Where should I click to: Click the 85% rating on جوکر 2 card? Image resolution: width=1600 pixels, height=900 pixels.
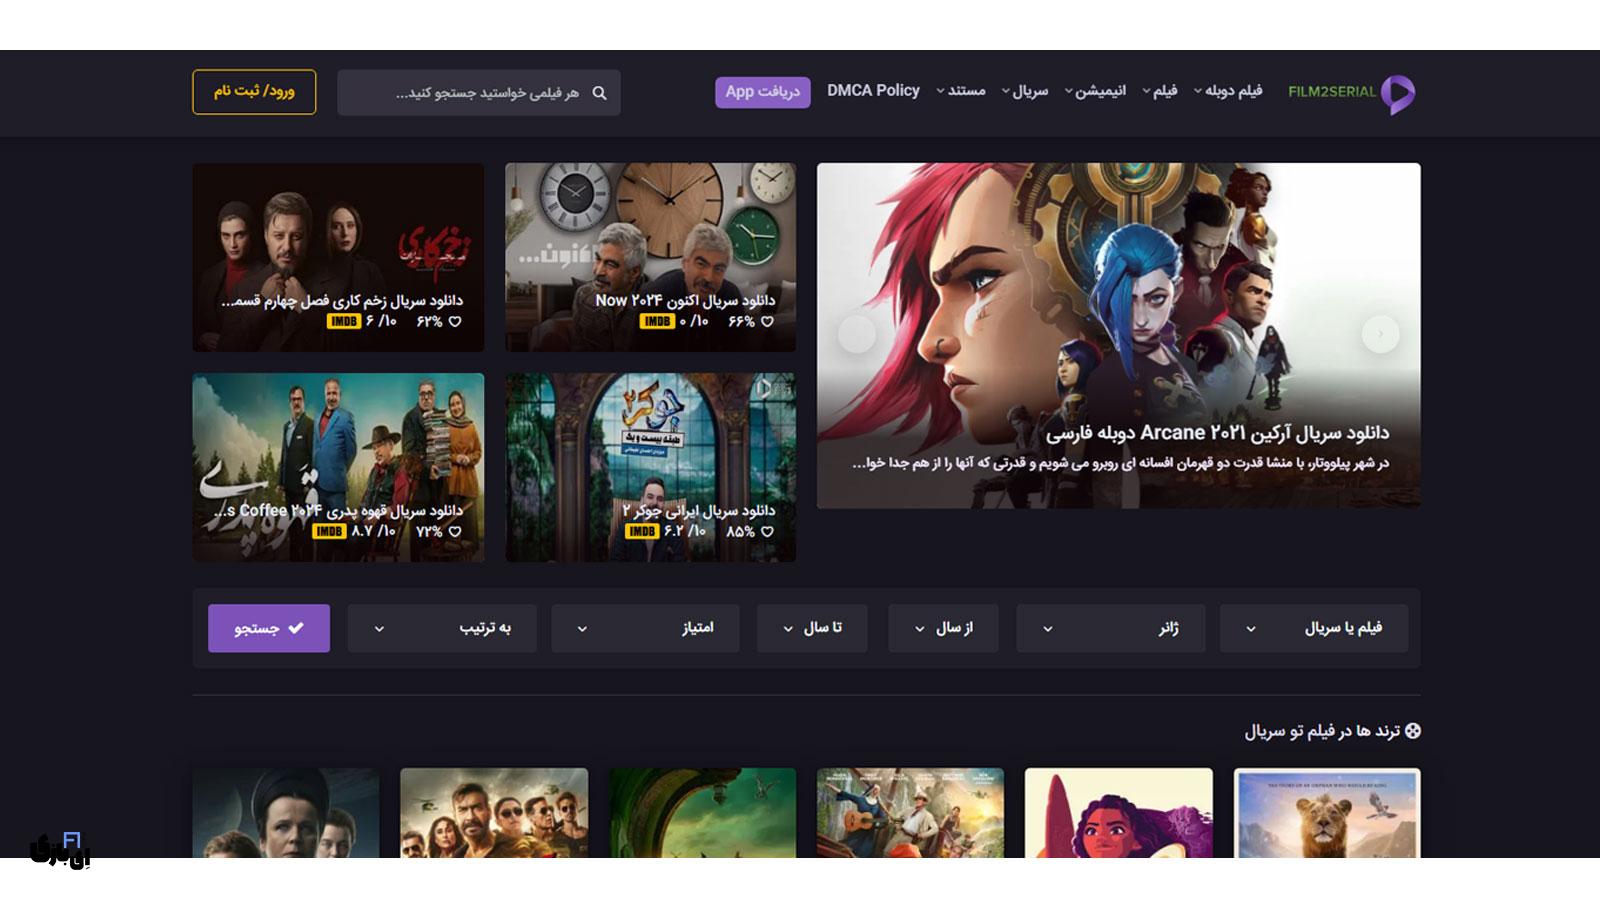point(741,532)
